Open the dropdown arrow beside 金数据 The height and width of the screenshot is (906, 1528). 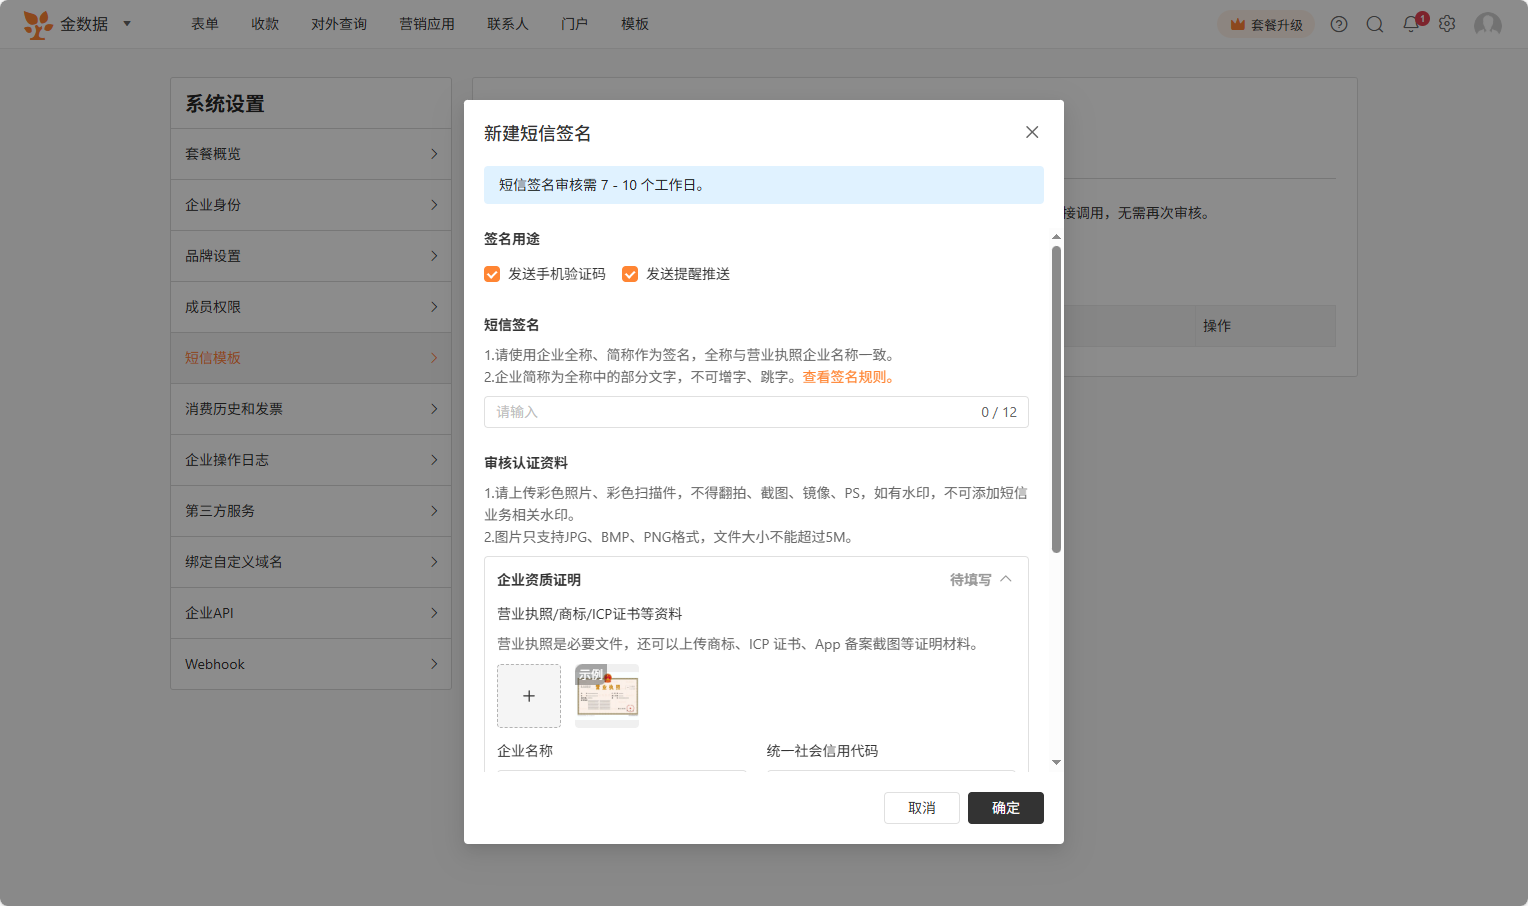click(x=127, y=23)
